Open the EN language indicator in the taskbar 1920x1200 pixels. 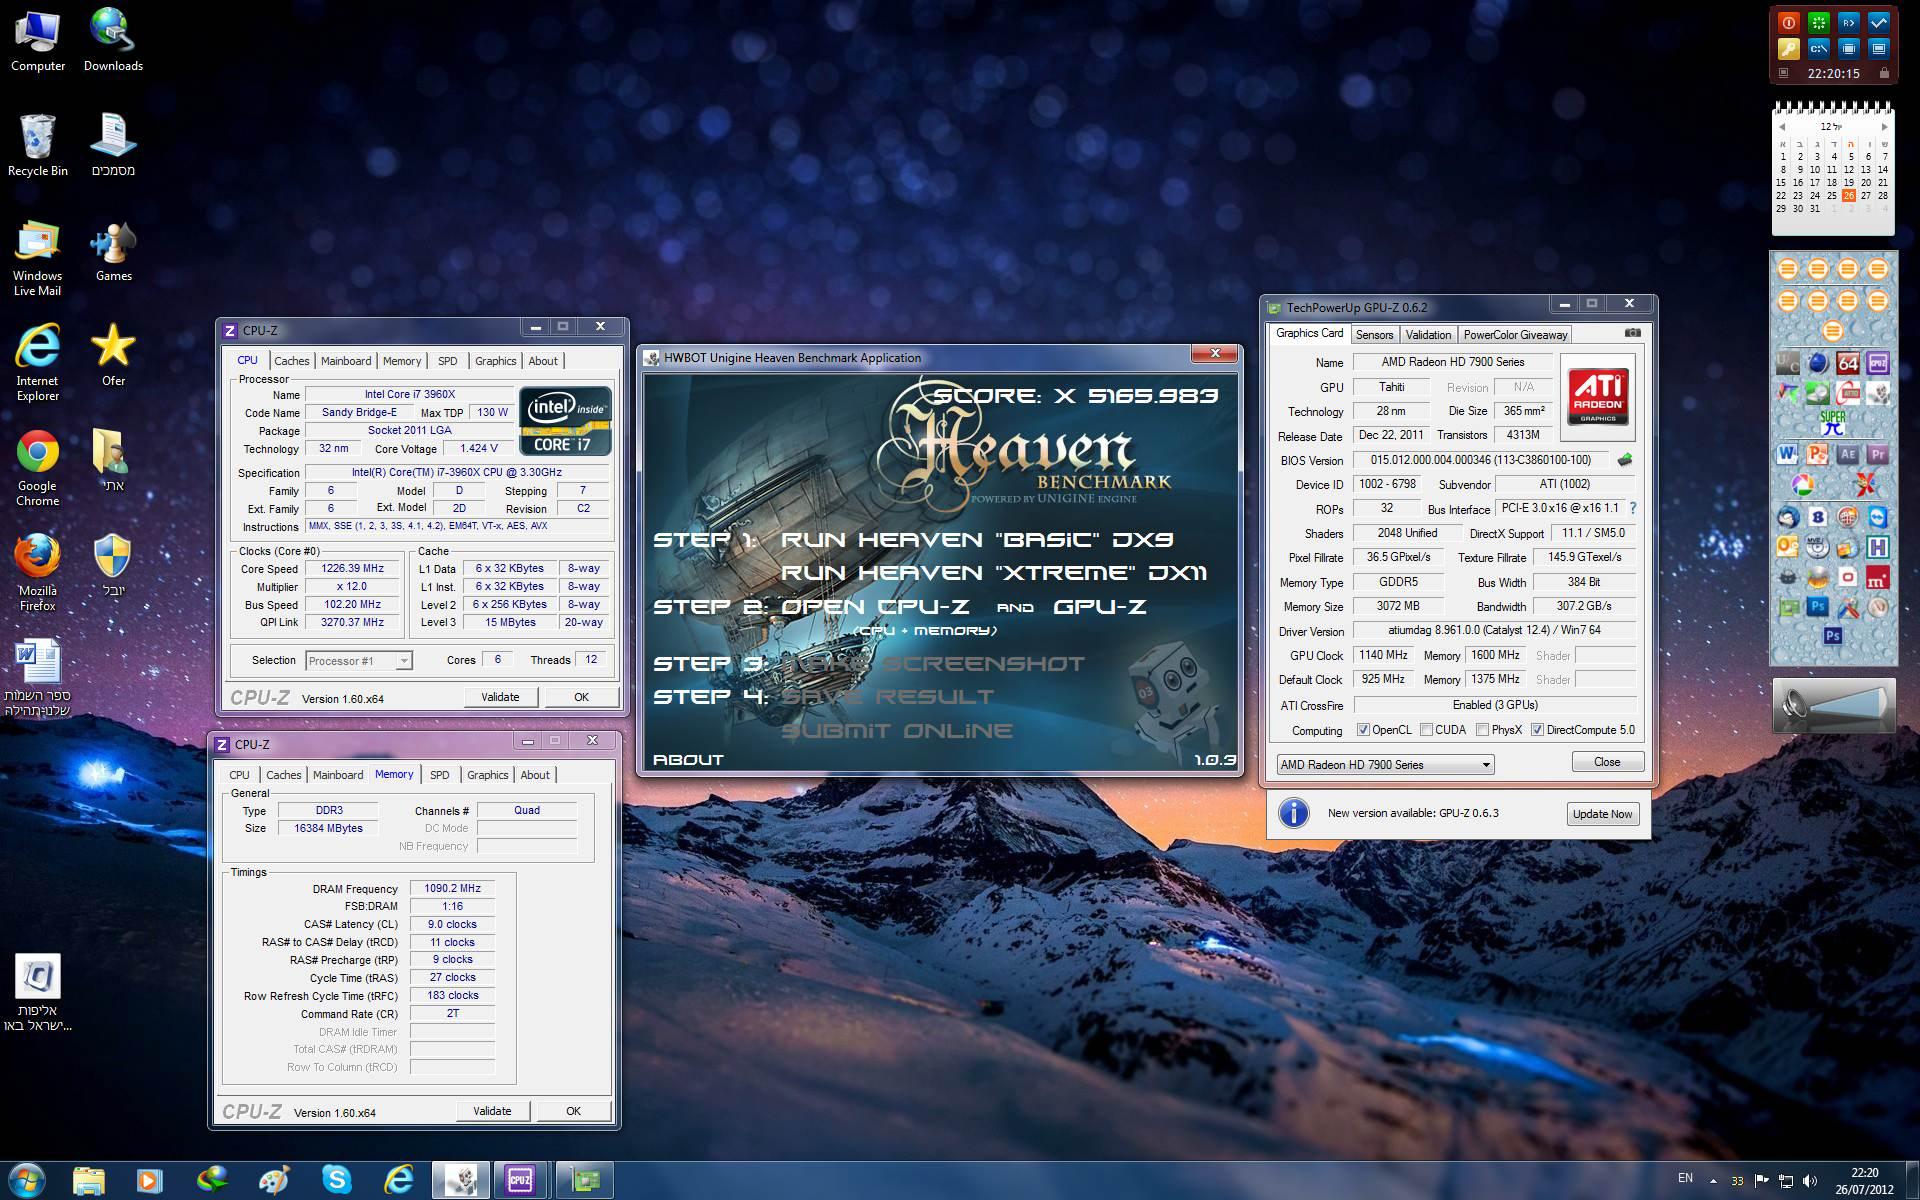pyautogui.click(x=1685, y=1179)
